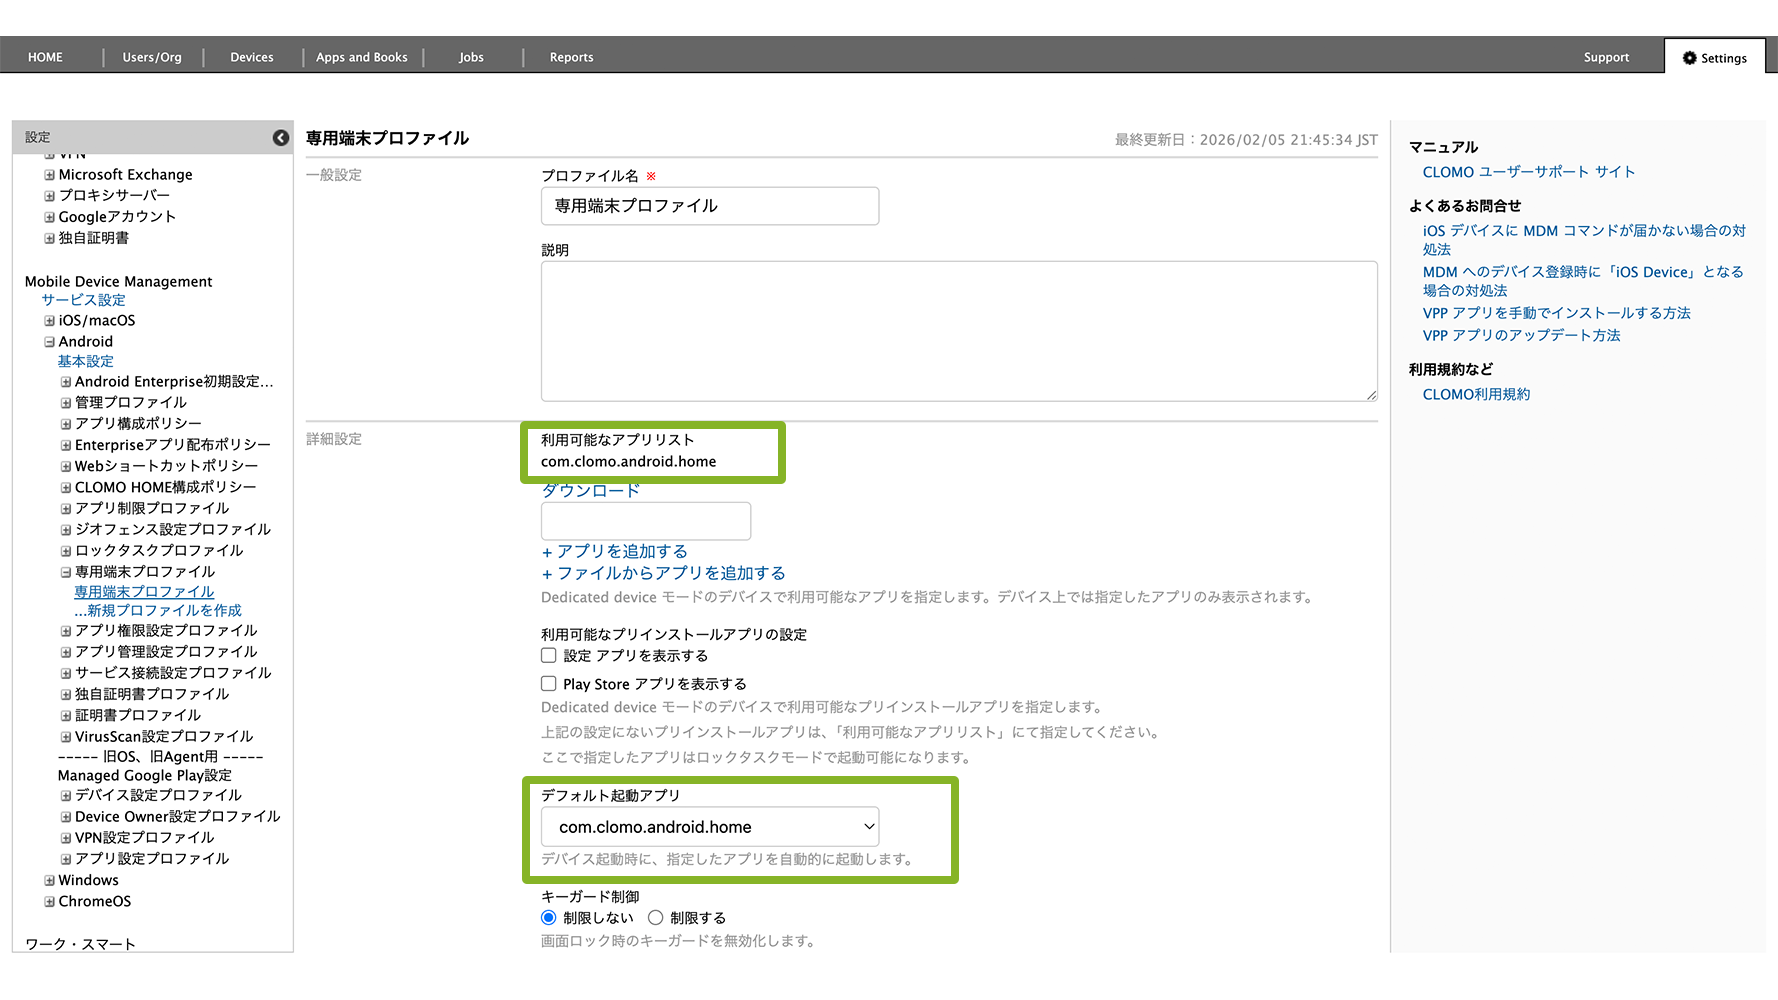Collapse the Android tree node
This screenshot has height=1000, width=1778.
[x=49, y=342]
